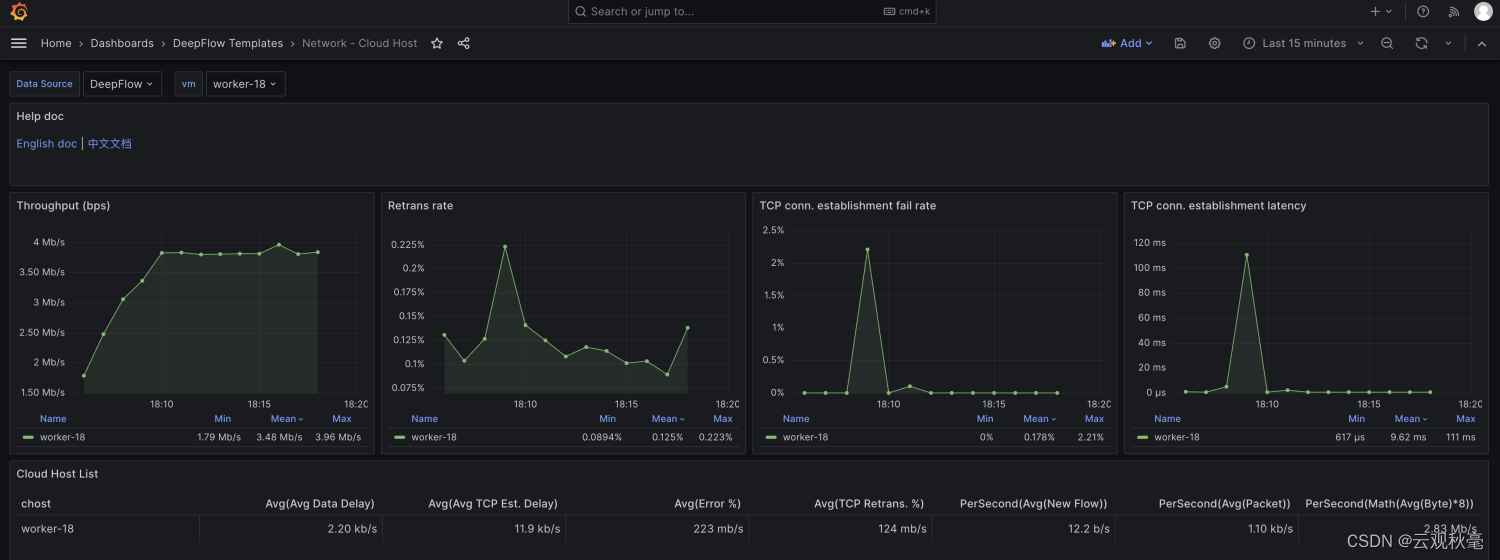Zoom out time range magnifier icon
1500x560 pixels.
coord(1387,43)
